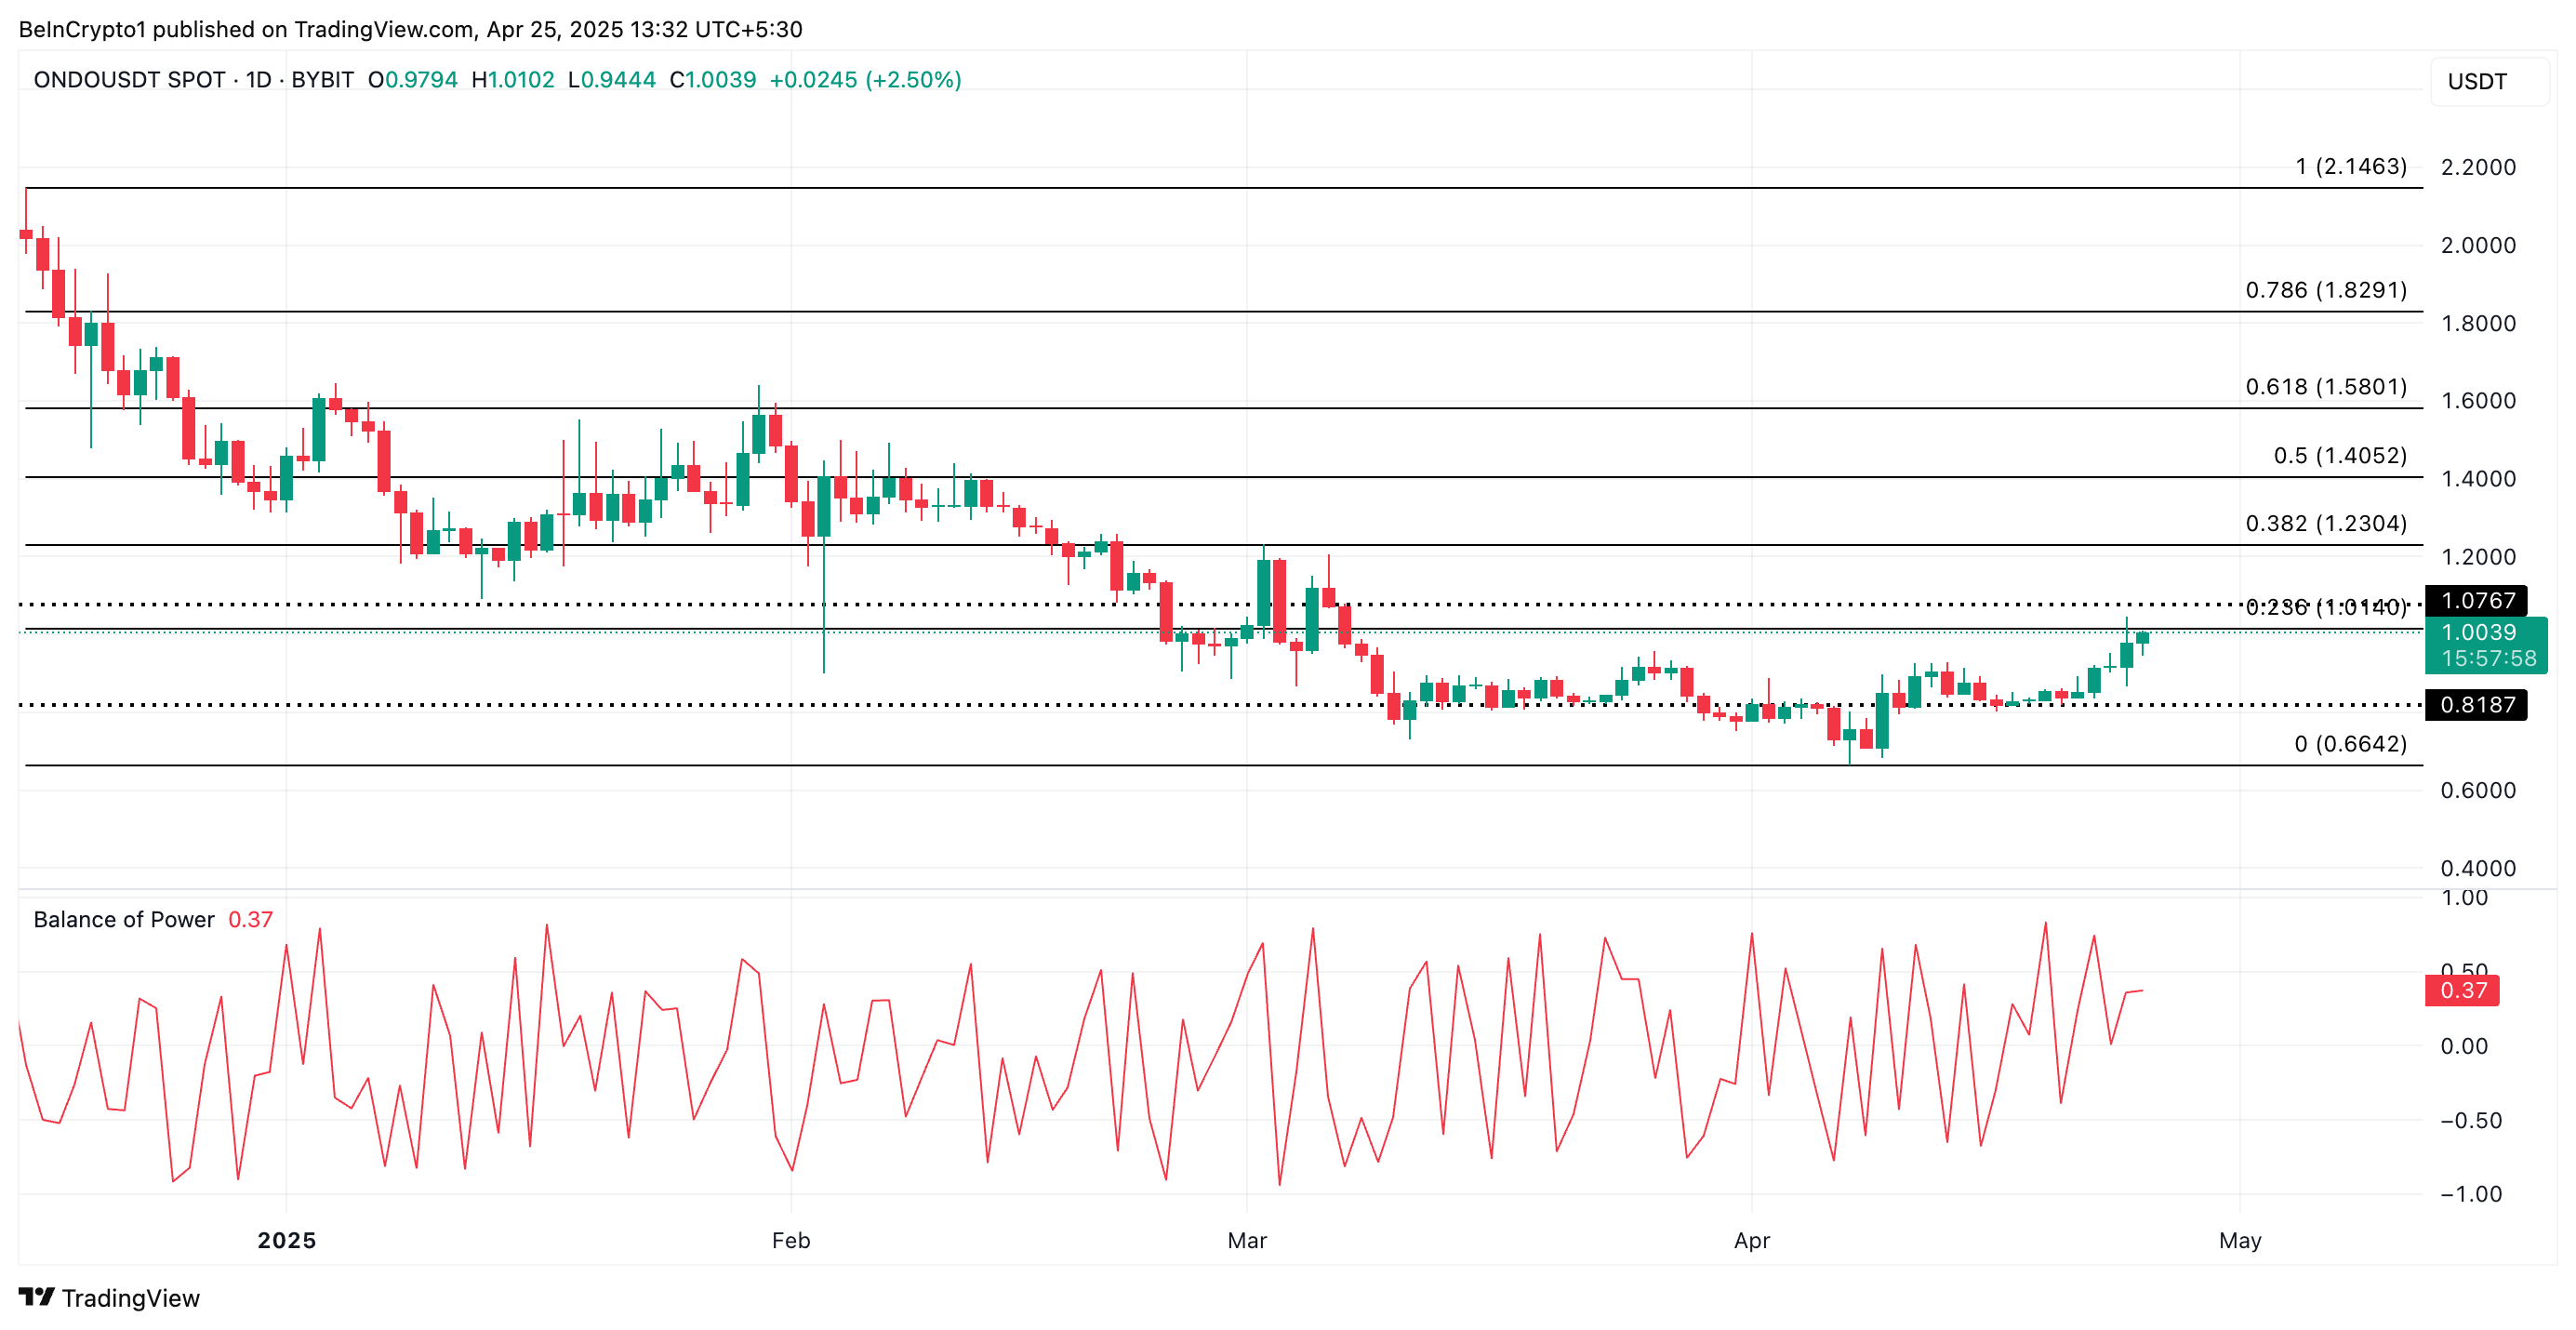Click the Apr time axis label
The height and width of the screenshot is (1330, 2576).
pos(1751,1240)
